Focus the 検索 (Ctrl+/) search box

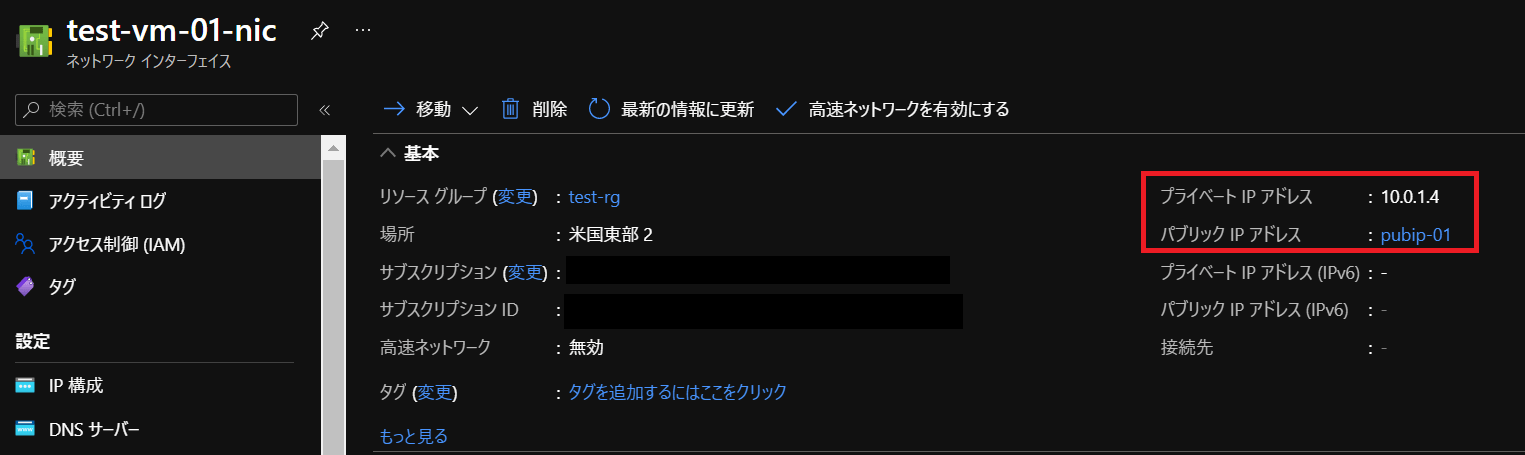click(157, 110)
